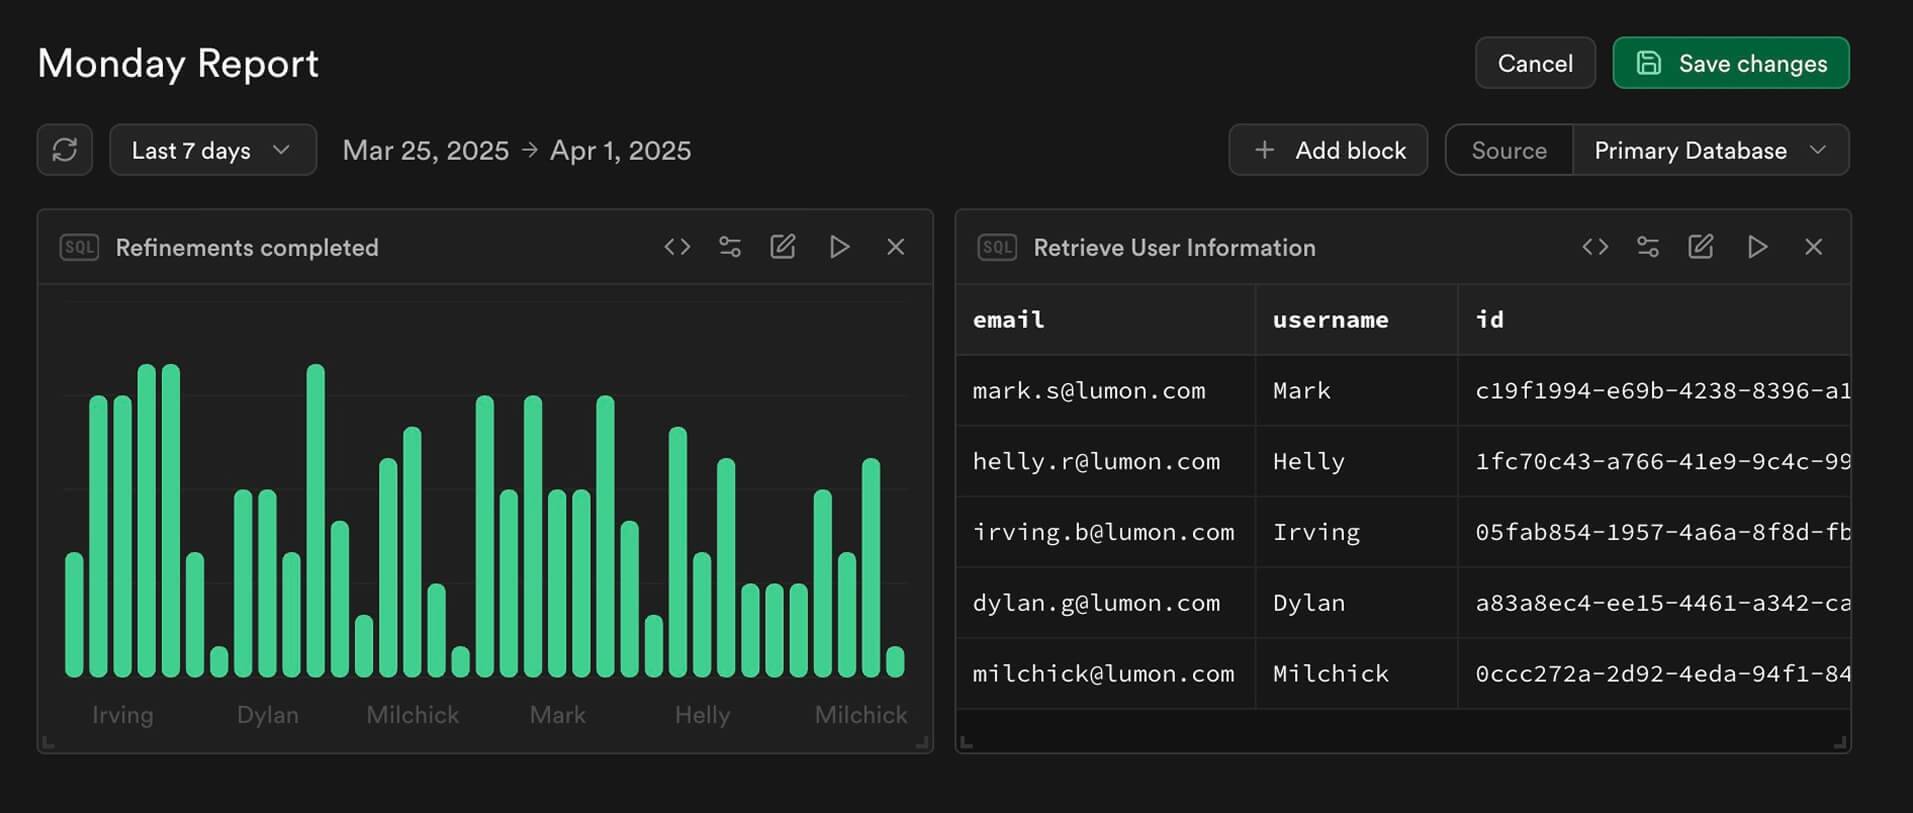Click the id cell starting c19f1994
The image size is (1913, 813).
[x=1654, y=391]
